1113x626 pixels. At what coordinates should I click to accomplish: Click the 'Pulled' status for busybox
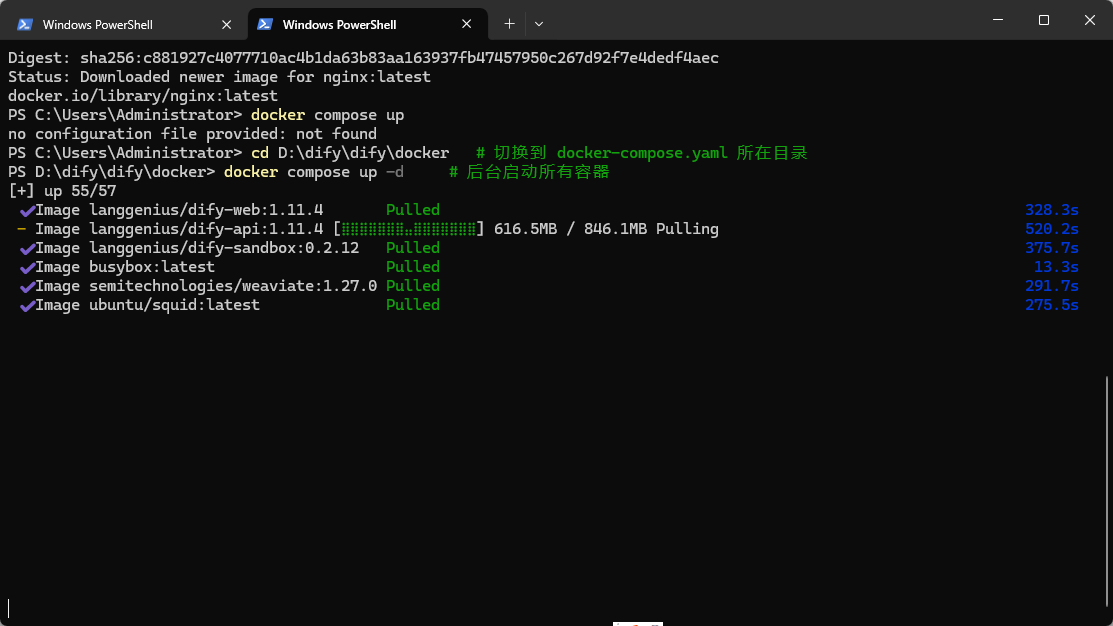413,267
